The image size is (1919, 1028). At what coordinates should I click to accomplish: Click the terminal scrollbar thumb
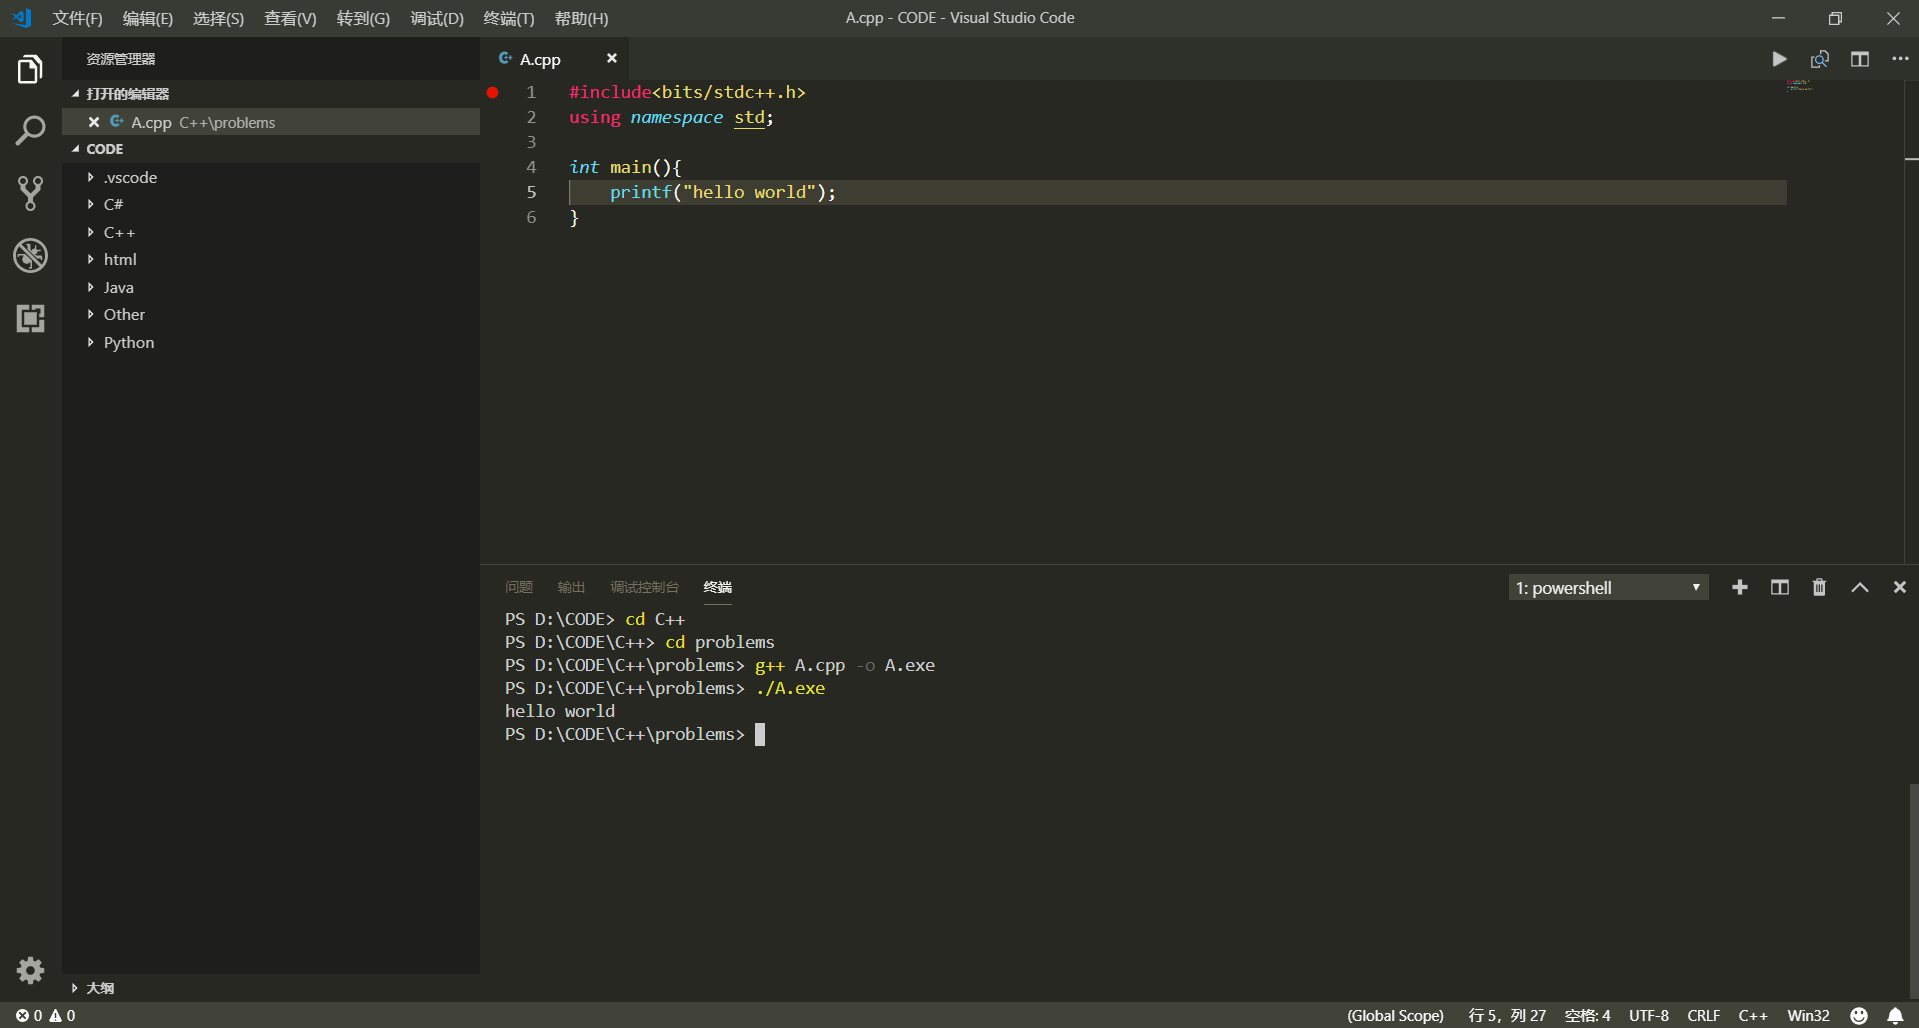click(x=1913, y=891)
